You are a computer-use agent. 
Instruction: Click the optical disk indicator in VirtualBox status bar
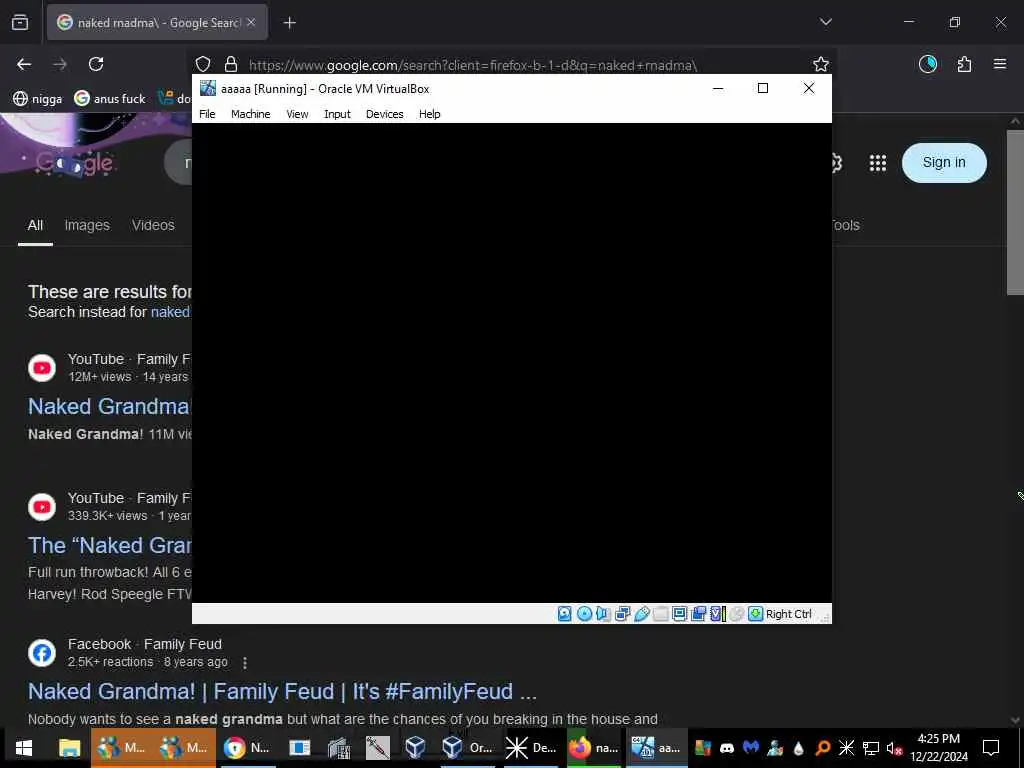point(584,614)
